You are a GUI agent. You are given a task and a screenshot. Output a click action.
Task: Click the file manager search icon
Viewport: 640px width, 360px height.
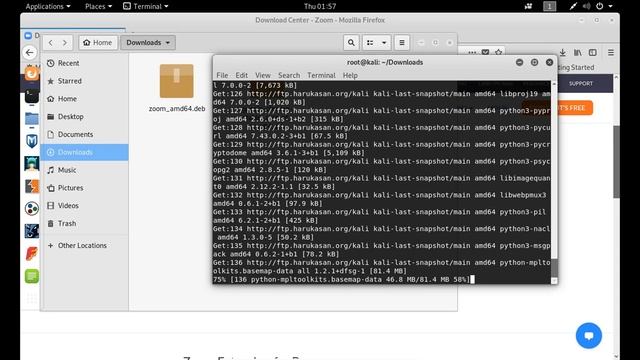coord(351,42)
